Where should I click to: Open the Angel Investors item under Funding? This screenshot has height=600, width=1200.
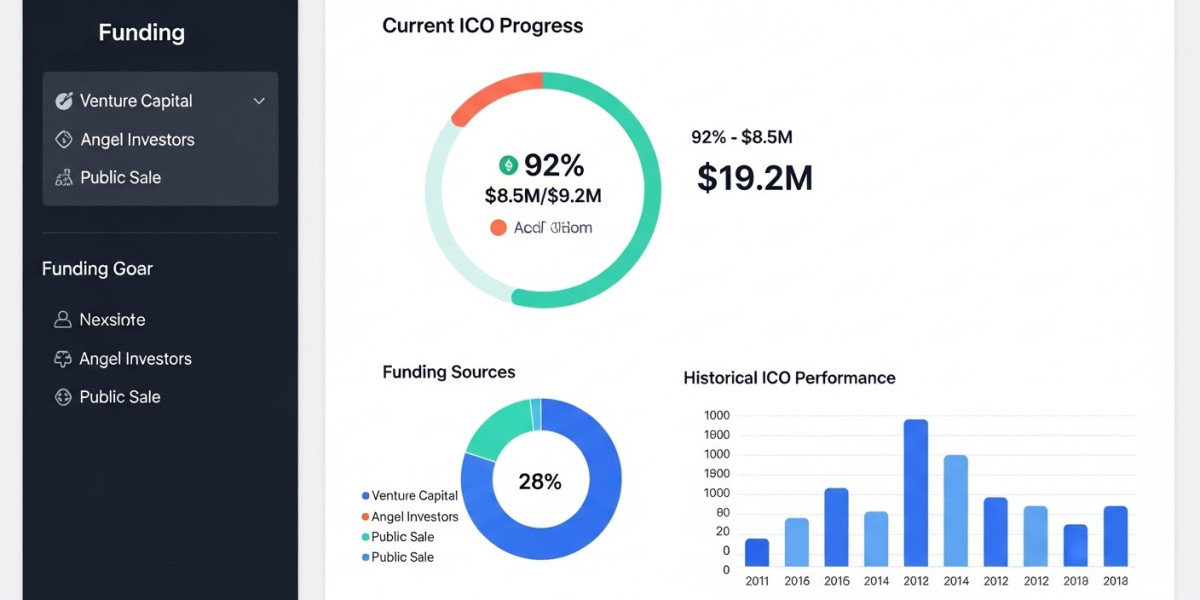137,140
